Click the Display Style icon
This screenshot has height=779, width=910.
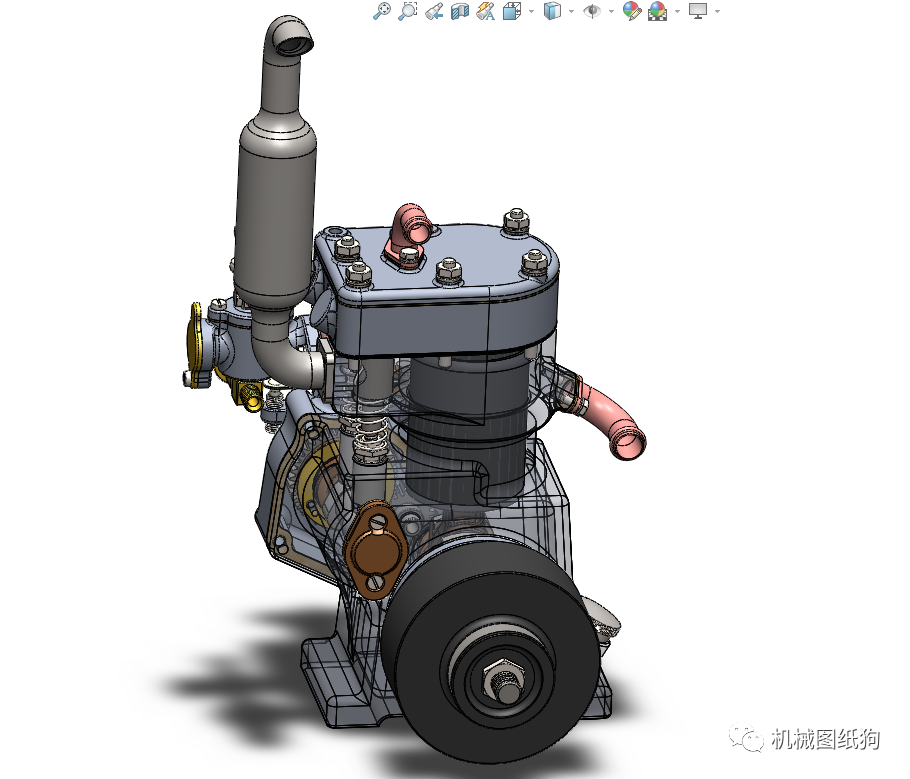tap(552, 11)
